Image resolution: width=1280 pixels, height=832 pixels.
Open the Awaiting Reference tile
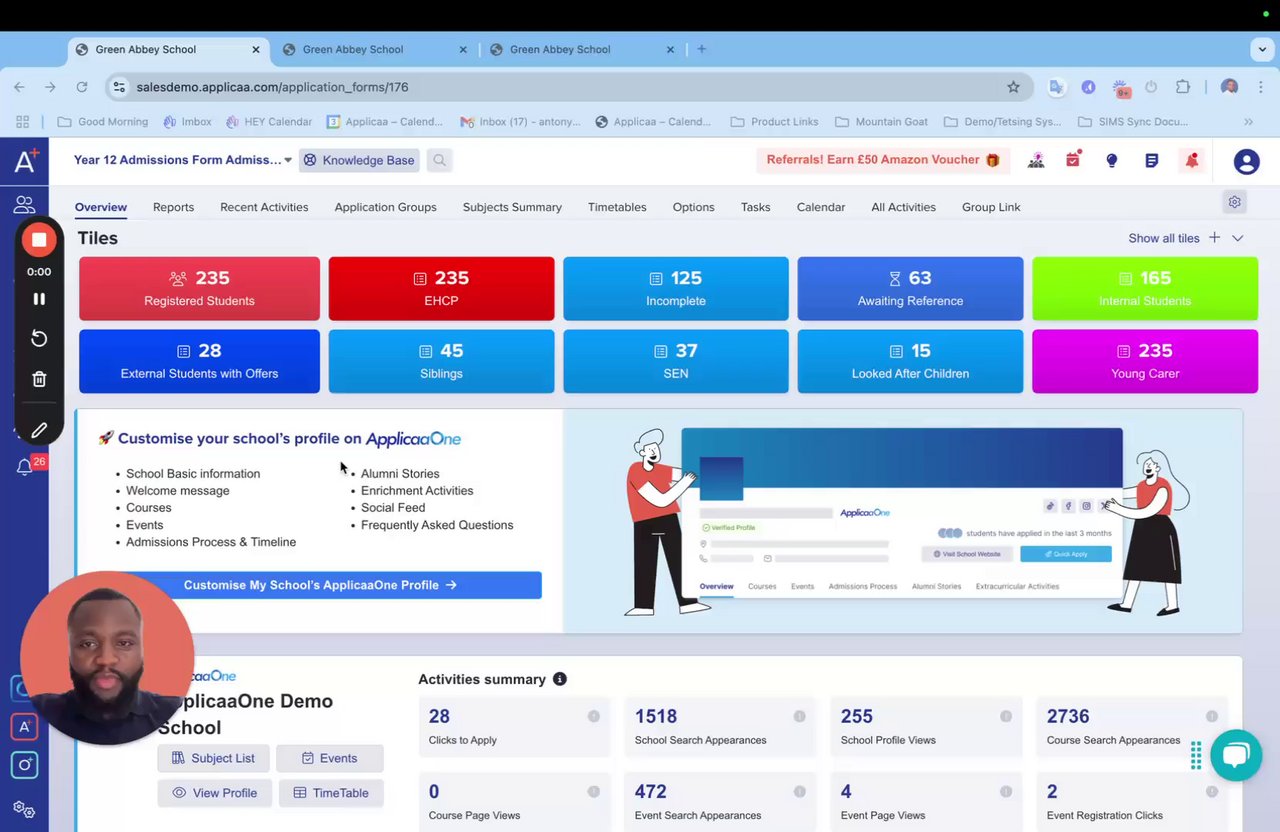coord(910,289)
